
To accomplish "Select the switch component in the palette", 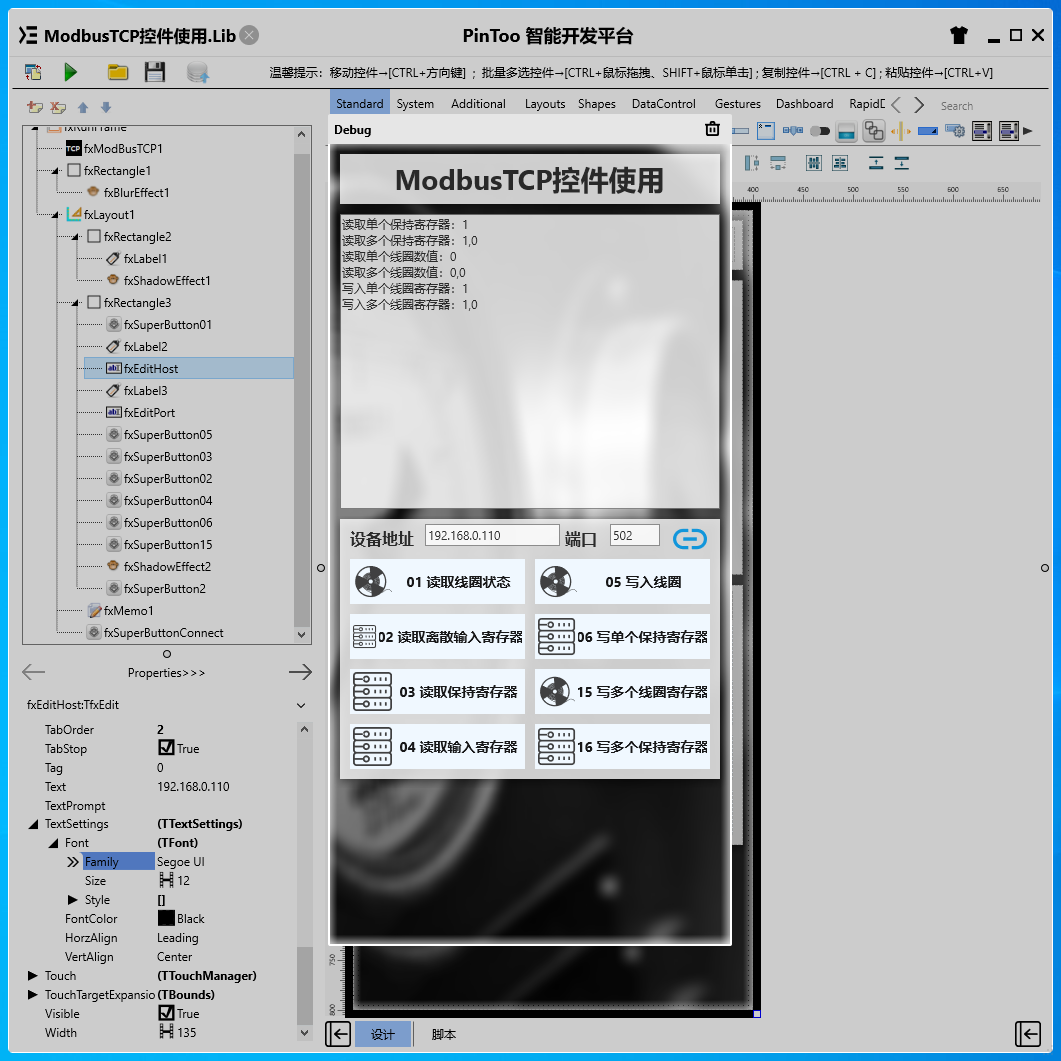I will point(819,131).
